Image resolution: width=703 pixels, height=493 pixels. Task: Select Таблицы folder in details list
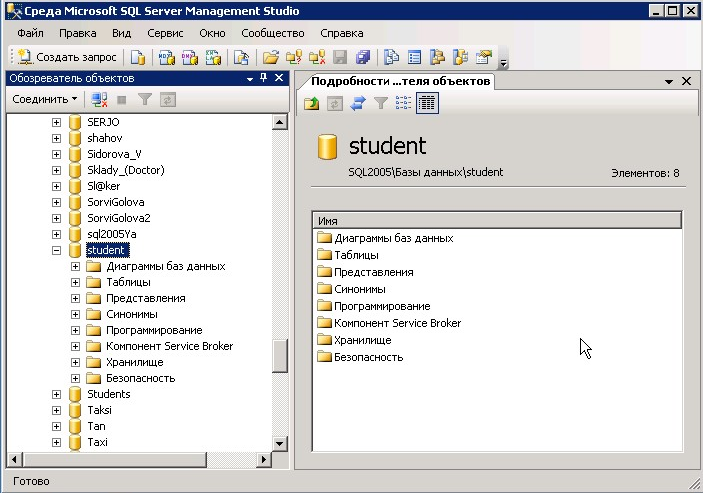356,255
